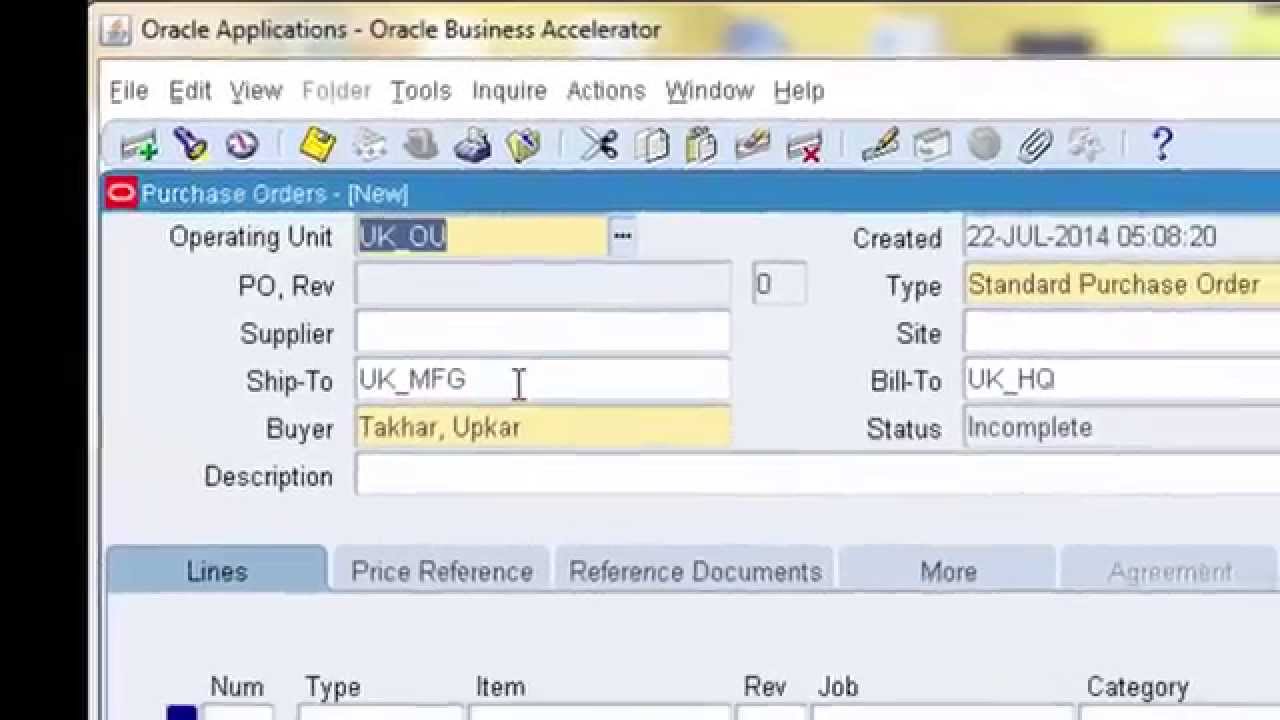The height and width of the screenshot is (720, 1280).
Task: Click the Supplier input field
Action: tap(543, 333)
